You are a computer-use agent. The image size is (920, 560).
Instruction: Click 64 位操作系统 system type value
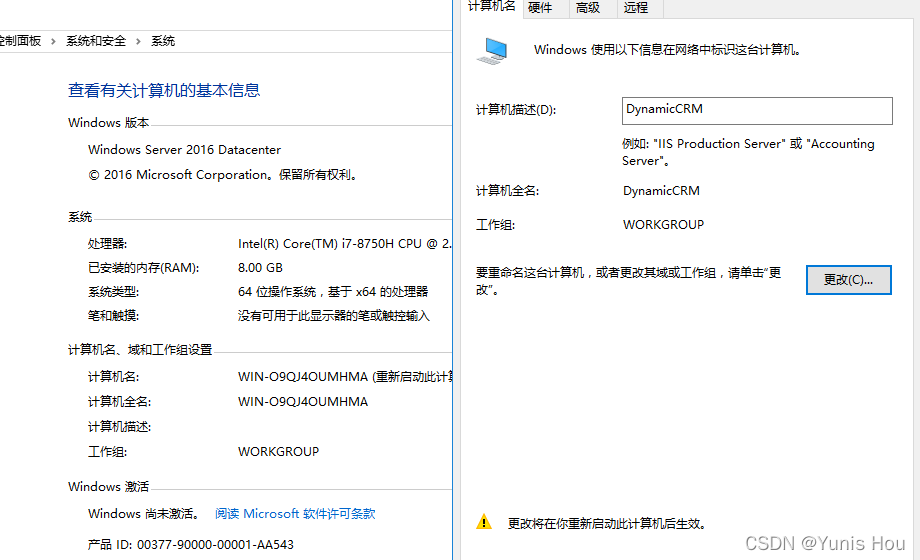point(333,292)
